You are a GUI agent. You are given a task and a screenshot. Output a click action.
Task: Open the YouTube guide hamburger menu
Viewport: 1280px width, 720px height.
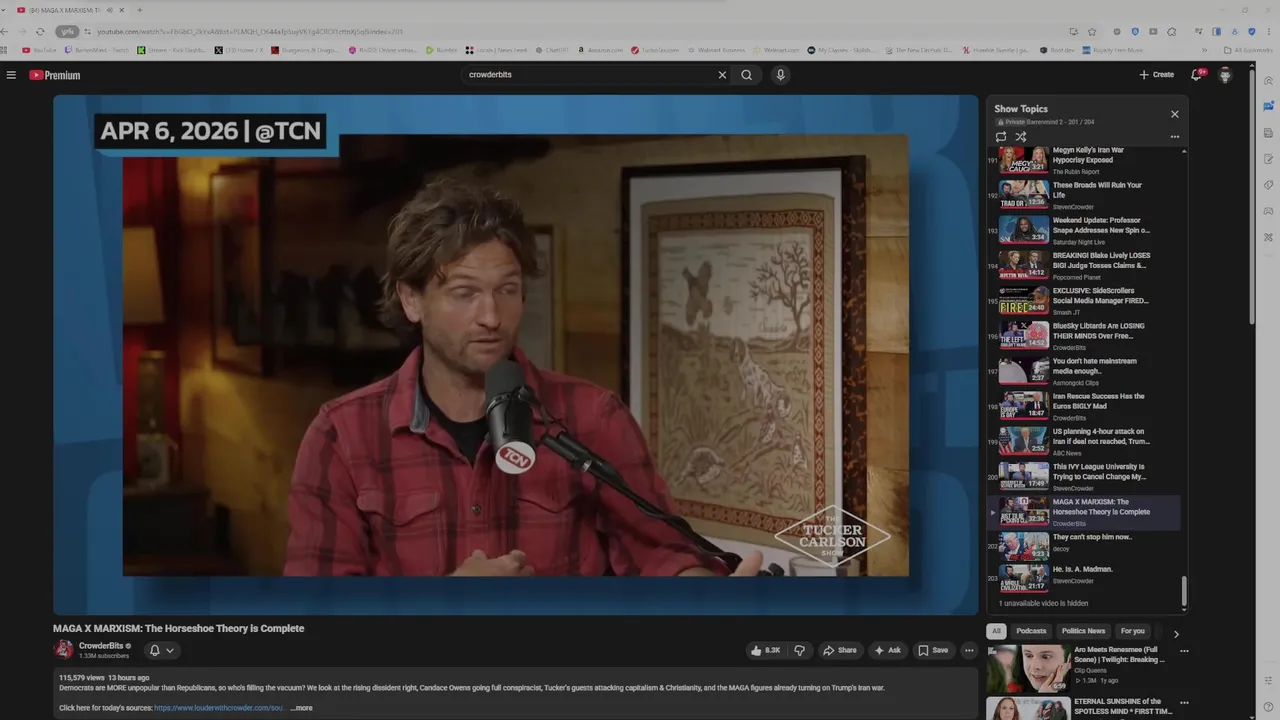click(11, 75)
